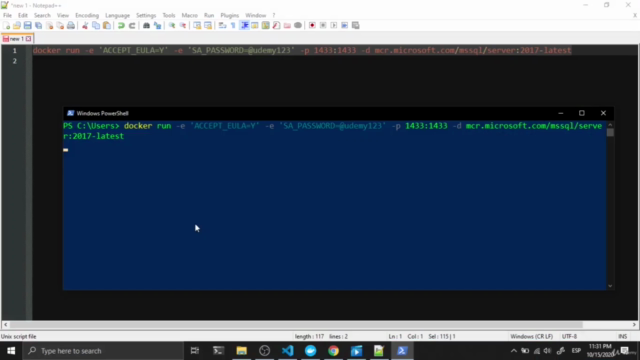Open the Search menu
Viewport: 640px width, 360px height.
click(x=42, y=15)
